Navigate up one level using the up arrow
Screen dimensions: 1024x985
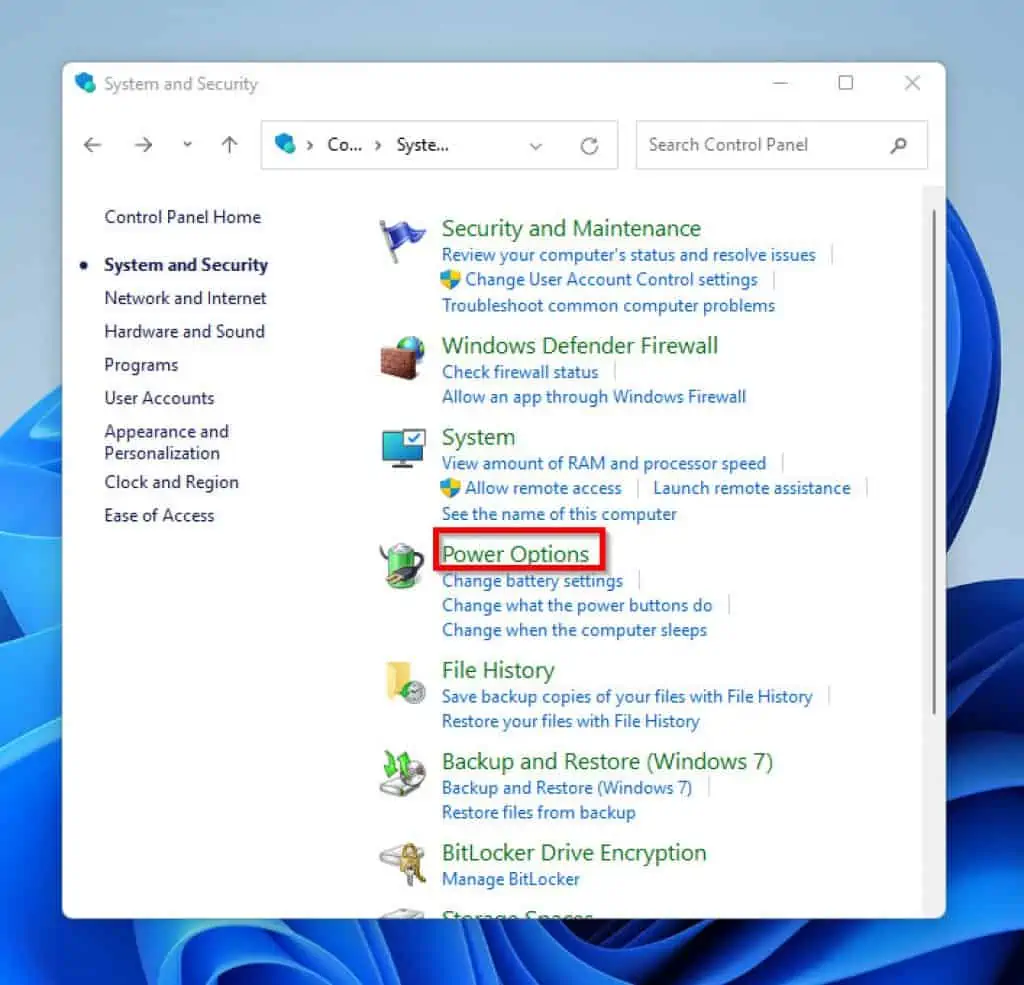coord(228,144)
